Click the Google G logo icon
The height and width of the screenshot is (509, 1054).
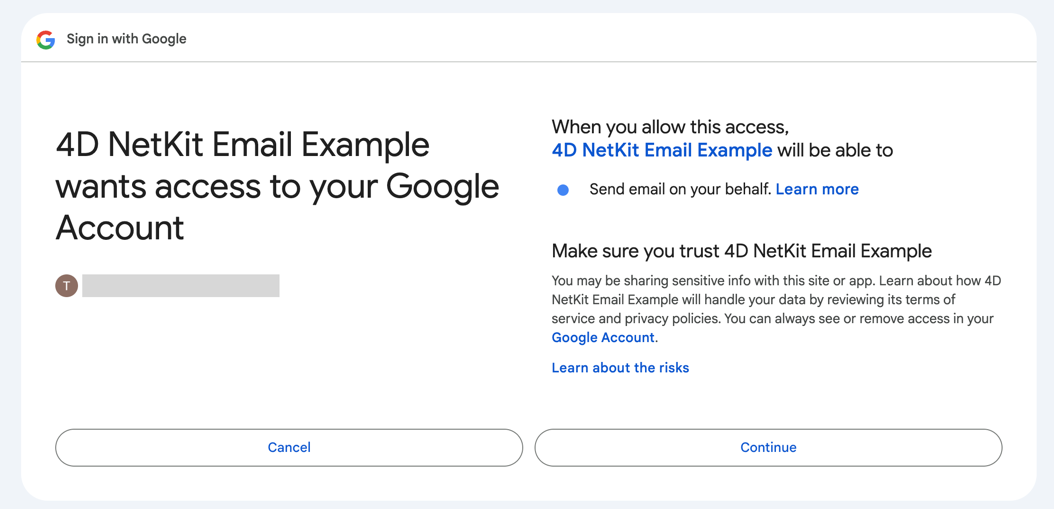[x=46, y=40]
